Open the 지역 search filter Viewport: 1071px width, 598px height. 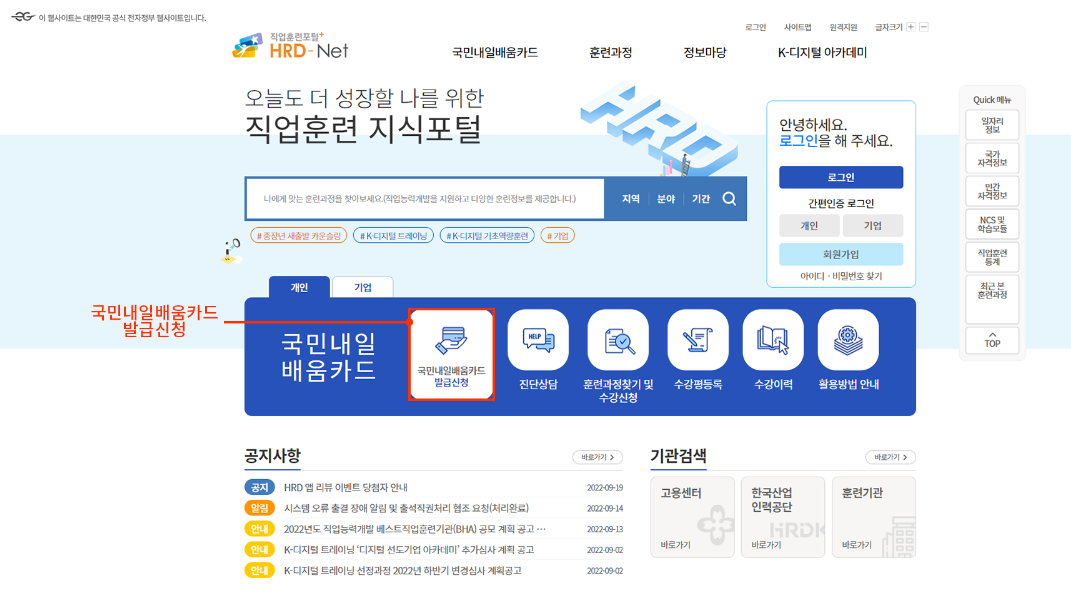(630, 199)
